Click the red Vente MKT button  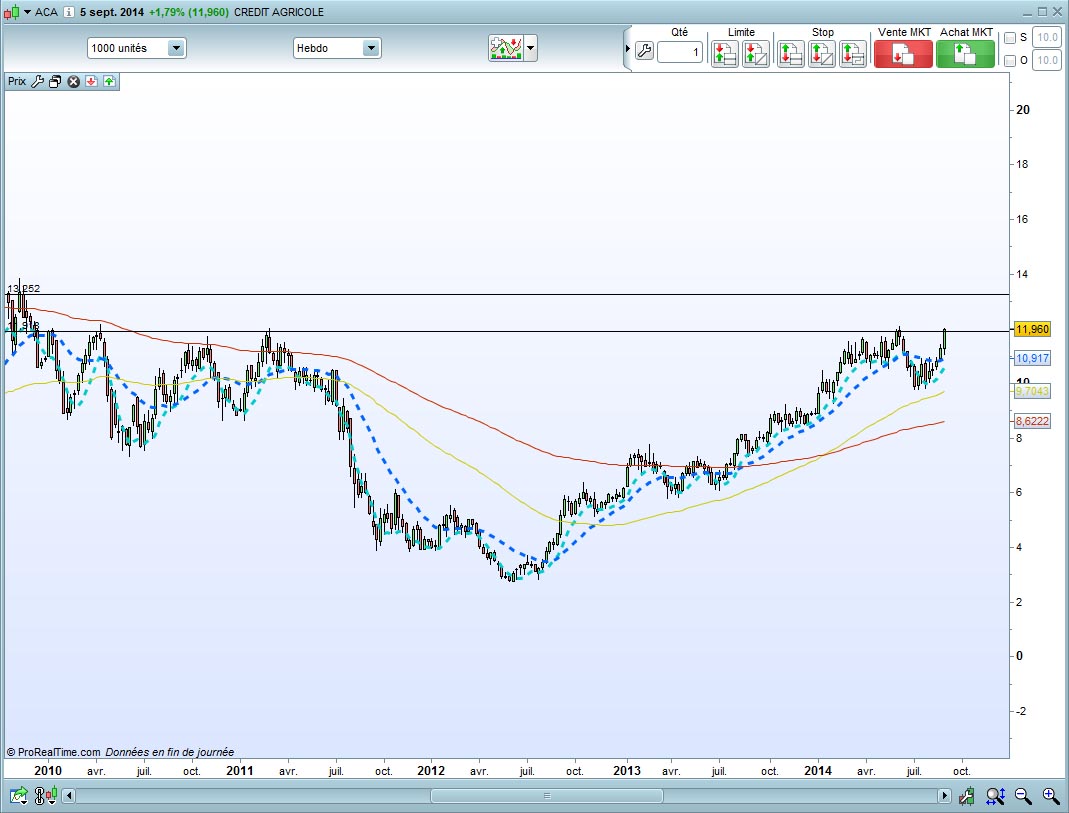click(x=903, y=53)
